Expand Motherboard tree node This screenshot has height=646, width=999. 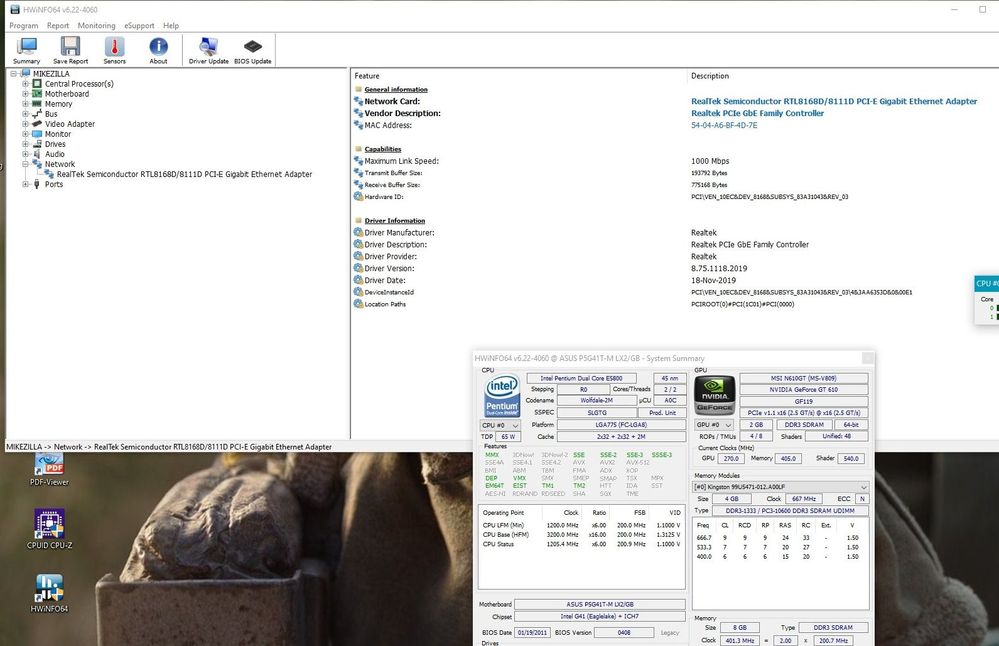point(25,94)
